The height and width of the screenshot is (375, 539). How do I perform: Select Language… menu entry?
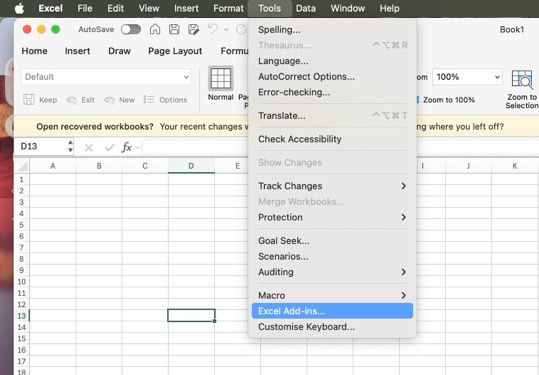click(332, 61)
